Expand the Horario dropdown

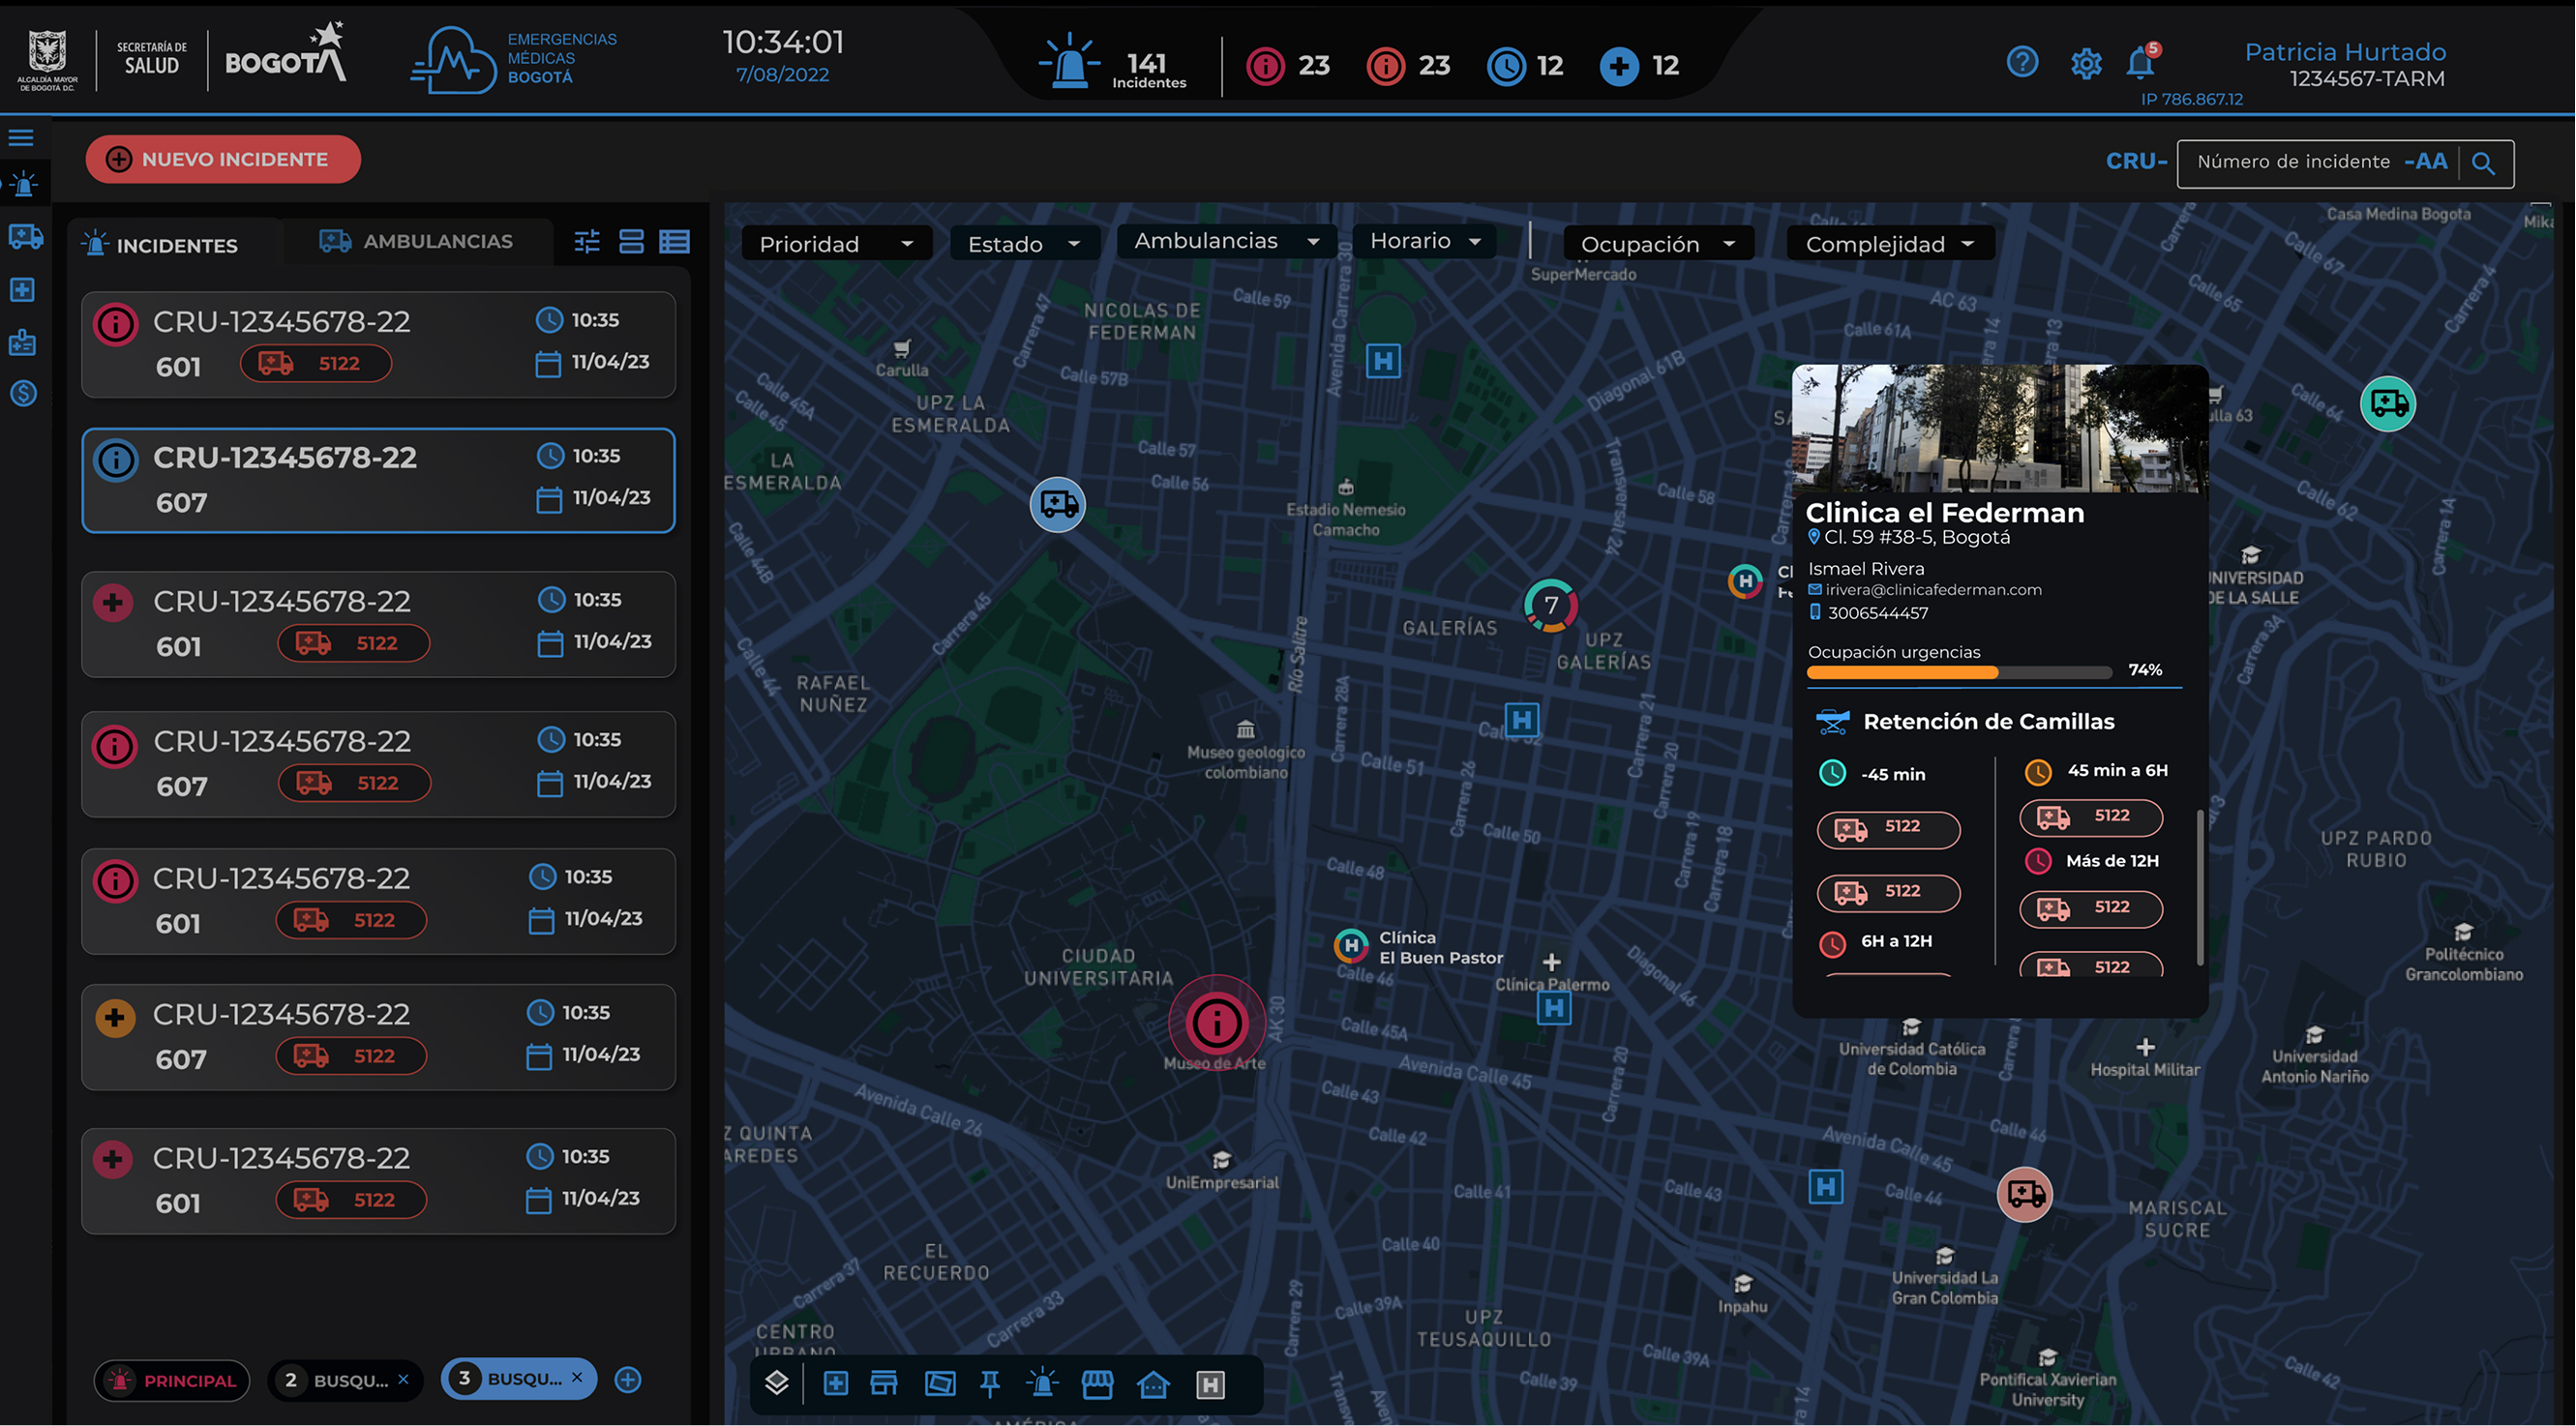click(1424, 241)
